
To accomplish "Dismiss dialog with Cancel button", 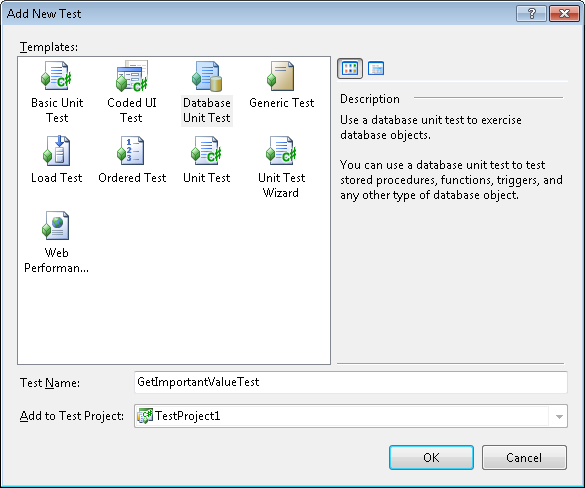I will click(524, 457).
